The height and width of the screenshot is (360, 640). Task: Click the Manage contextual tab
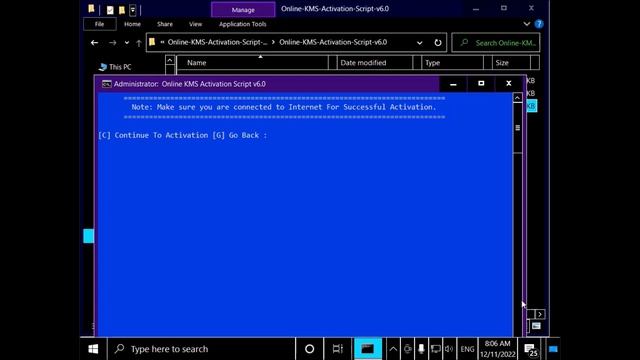243,9
